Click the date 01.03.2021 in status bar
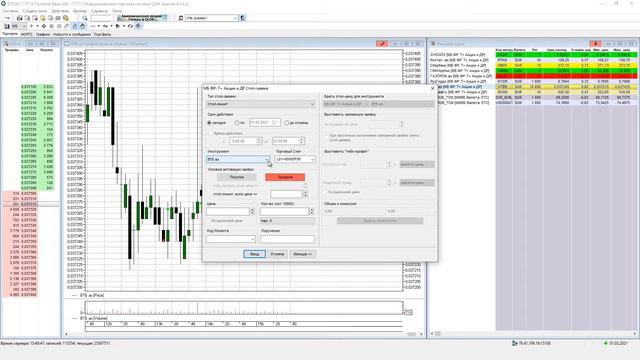This screenshot has height=360, width=640. (x=618, y=343)
